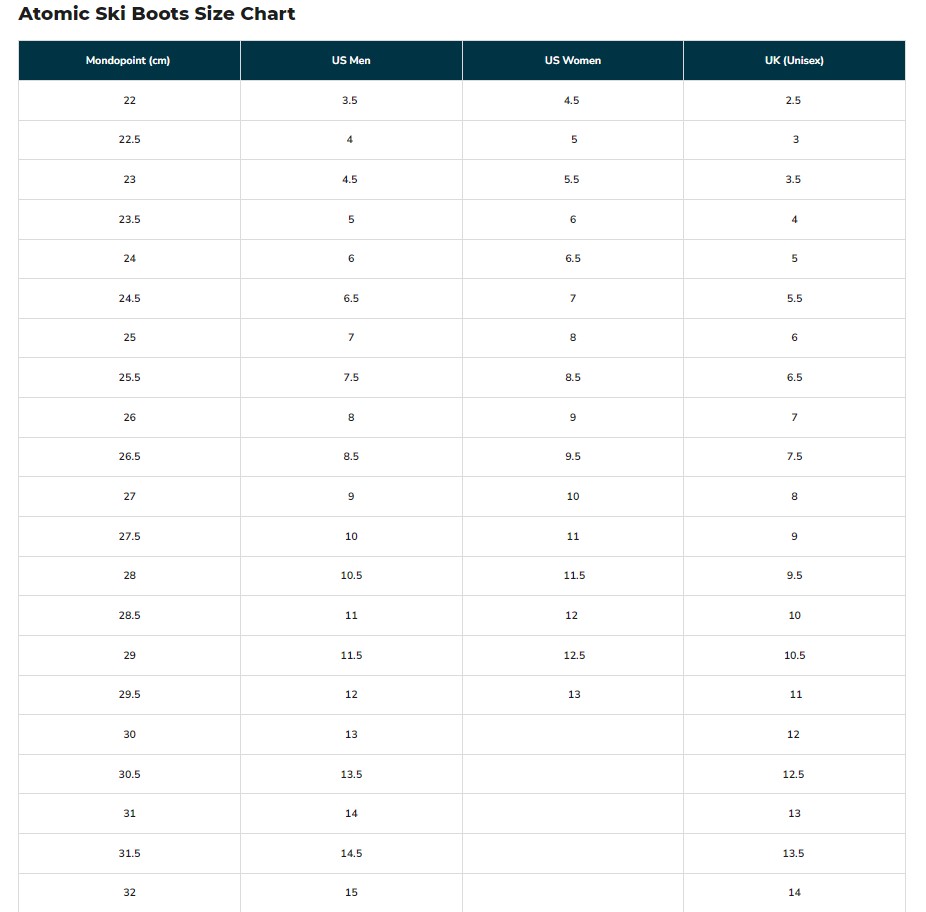Click UK Unisex 2.5 cell
Image resolution: width=926 pixels, height=912 pixels.
click(794, 101)
